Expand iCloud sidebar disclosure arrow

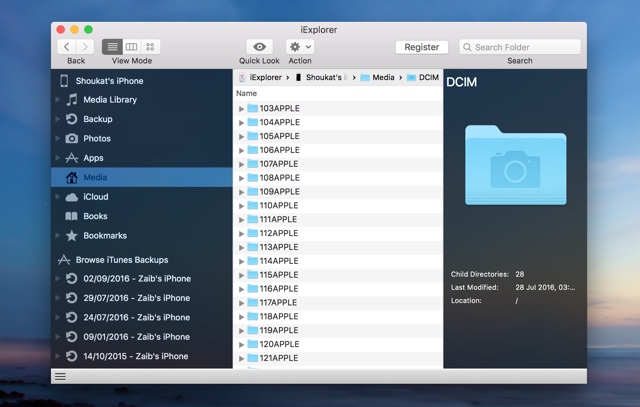(58, 197)
